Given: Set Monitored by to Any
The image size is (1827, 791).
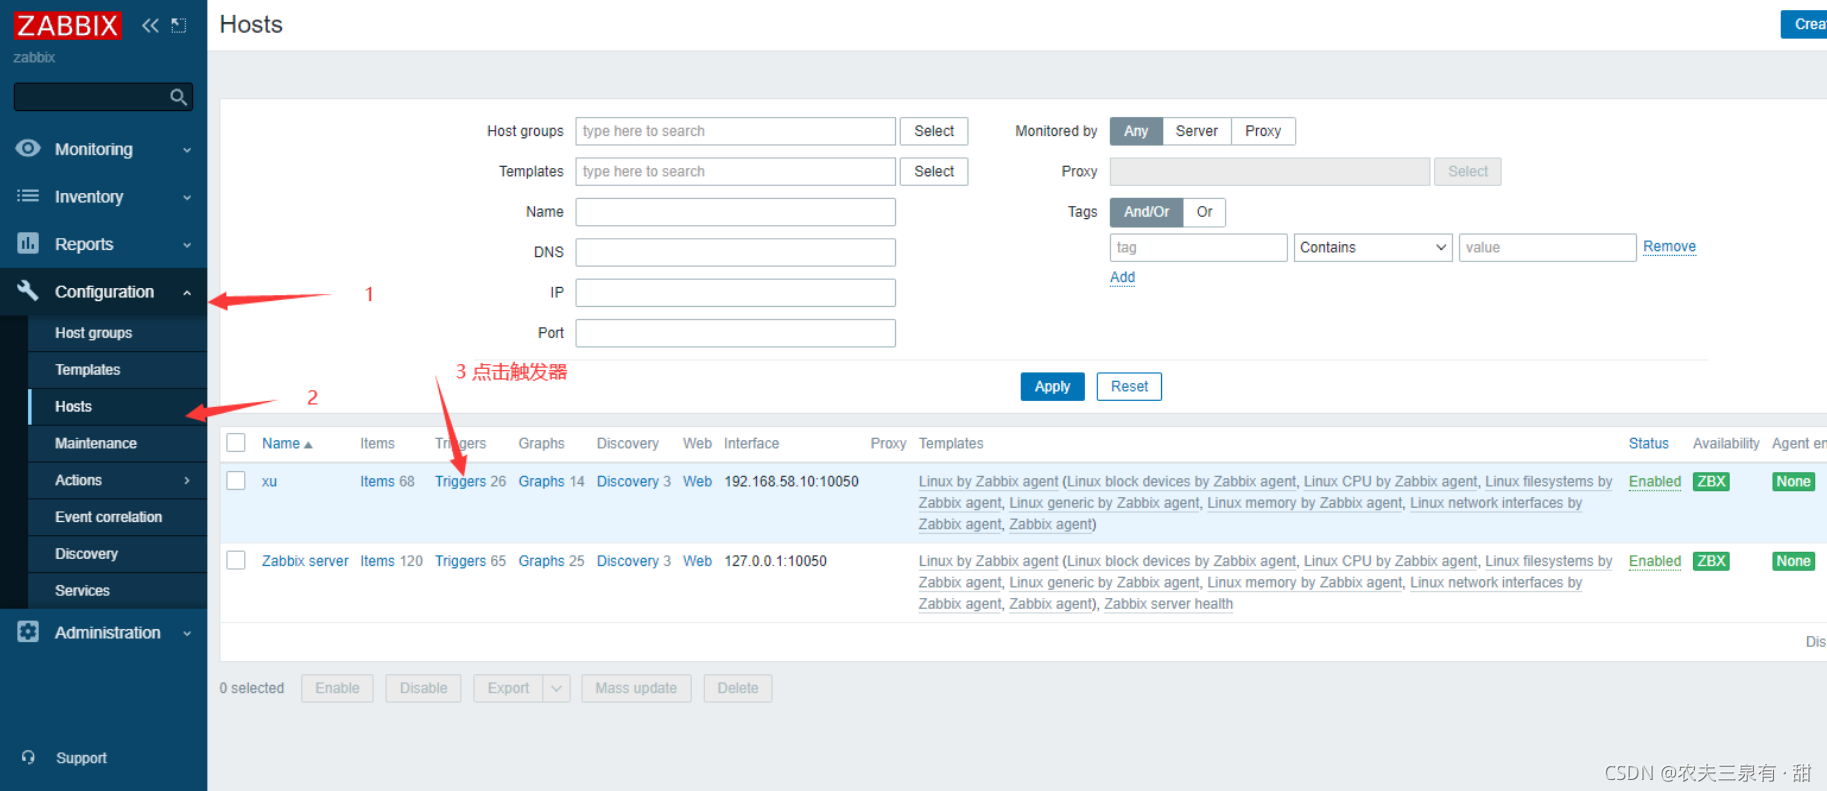Looking at the screenshot, I should [x=1136, y=131].
